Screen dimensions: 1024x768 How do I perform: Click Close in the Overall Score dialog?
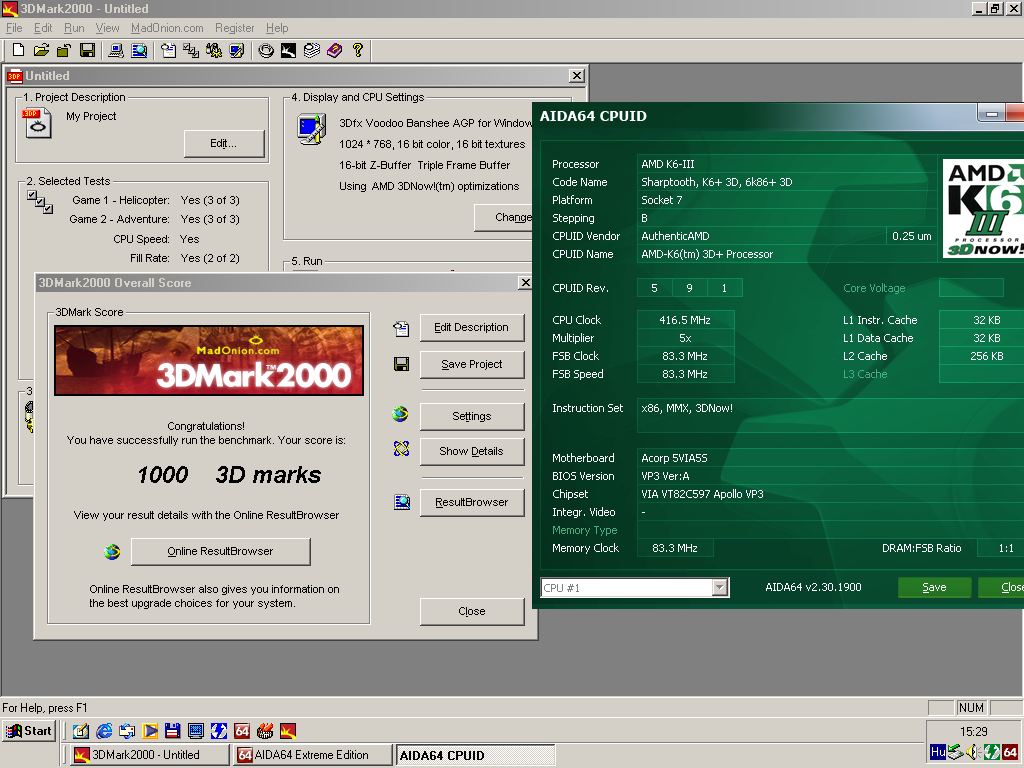pyautogui.click(x=472, y=611)
